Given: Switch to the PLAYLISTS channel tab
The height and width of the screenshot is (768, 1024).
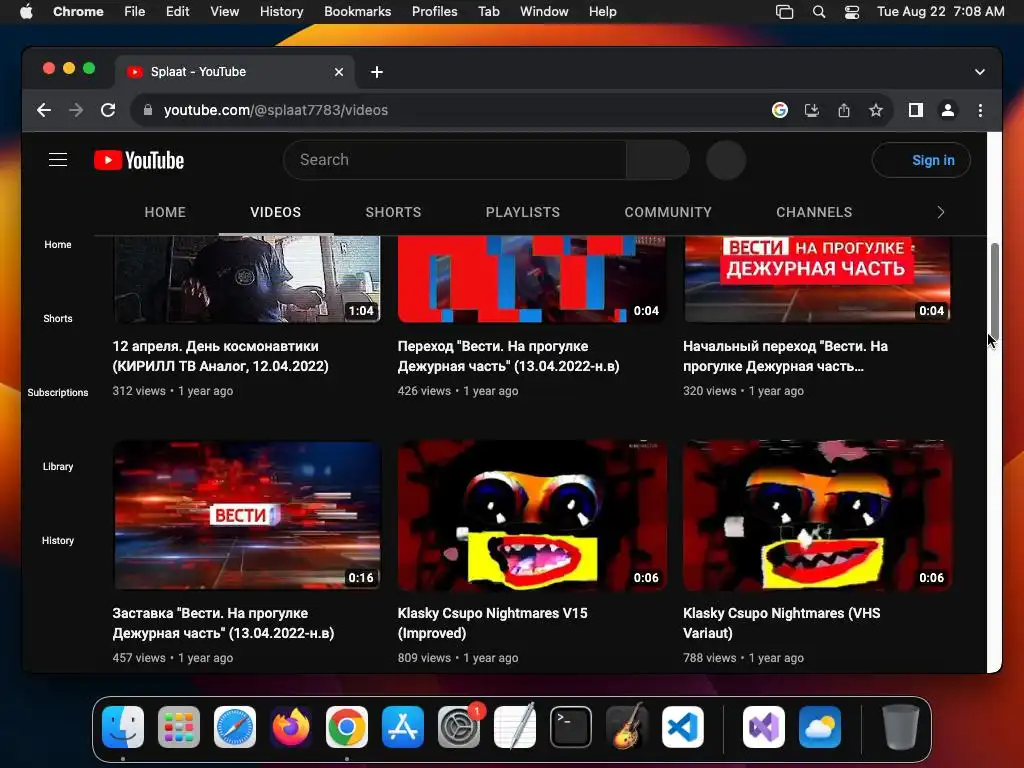Looking at the screenshot, I should 522,212.
